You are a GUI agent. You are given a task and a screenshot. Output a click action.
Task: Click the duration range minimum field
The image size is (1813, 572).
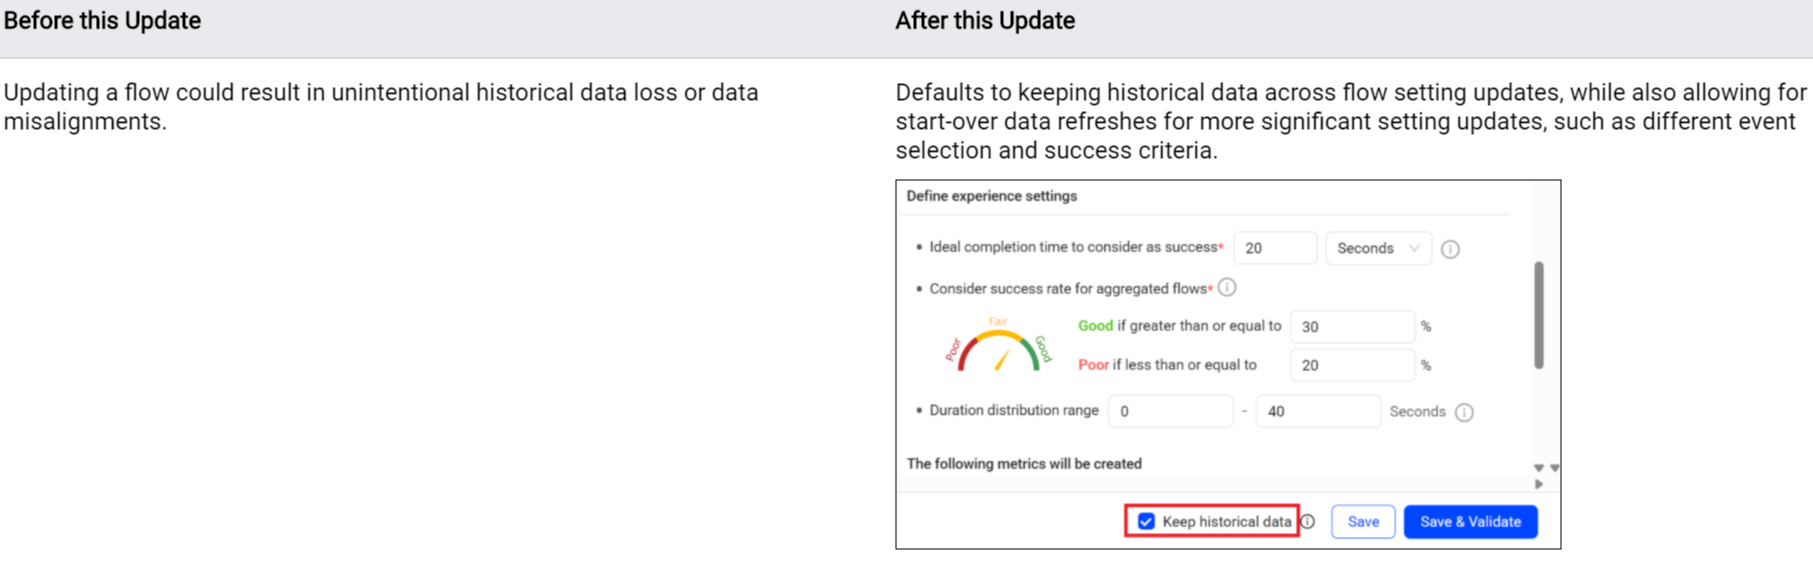pyautogui.click(x=1169, y=411)
